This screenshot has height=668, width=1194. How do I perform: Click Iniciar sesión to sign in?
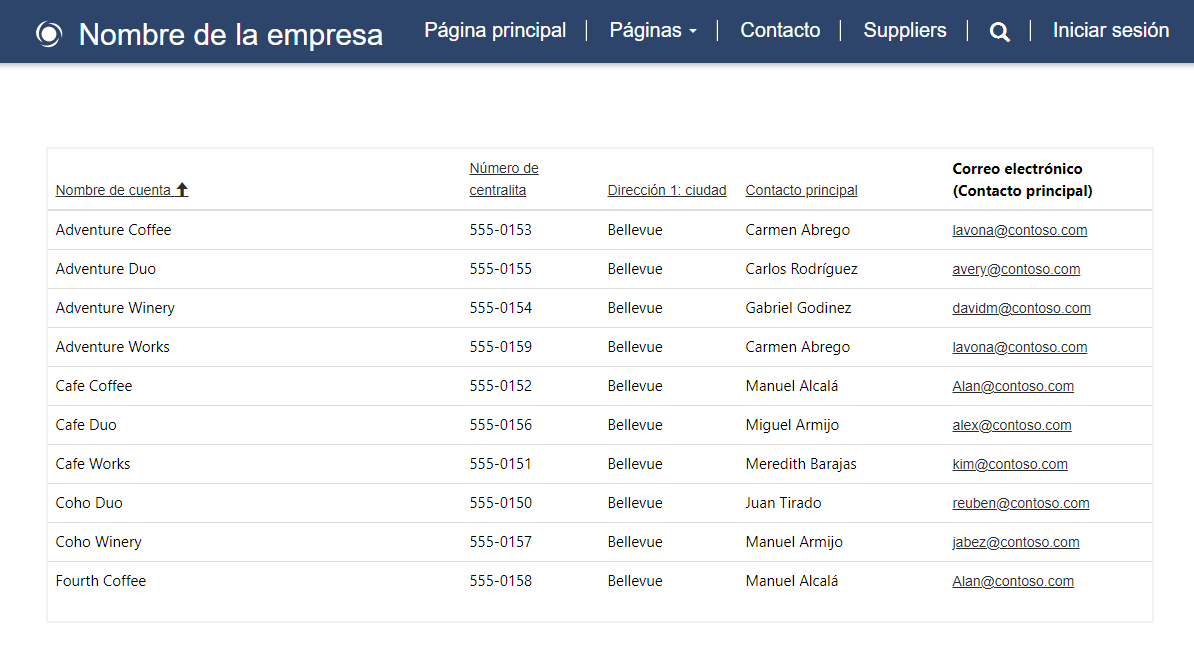coord(1110,30)
